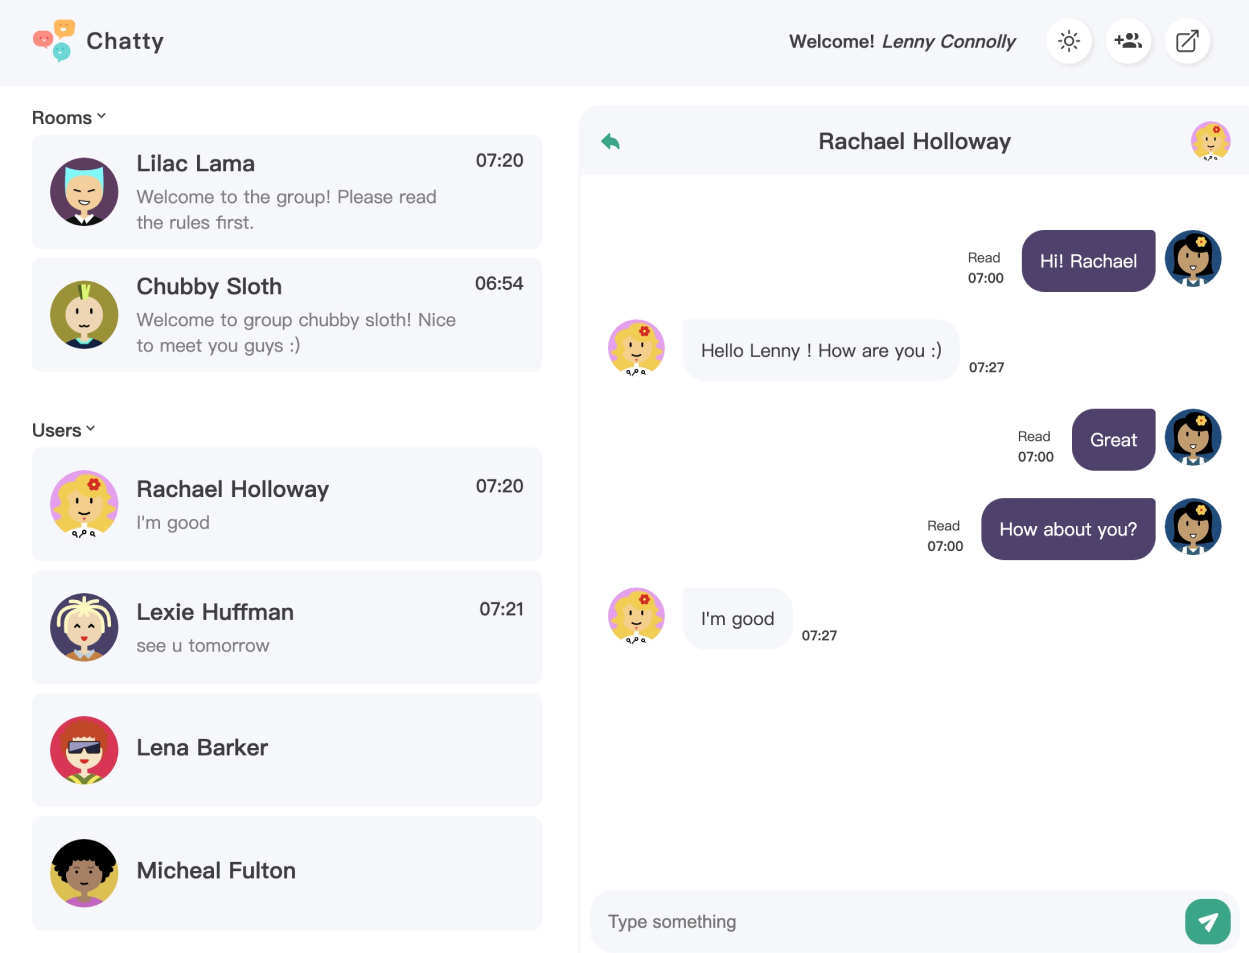Click the "How about you?" message bubble
This screenshot has height=953, width=1249.
click(1068, 529)
